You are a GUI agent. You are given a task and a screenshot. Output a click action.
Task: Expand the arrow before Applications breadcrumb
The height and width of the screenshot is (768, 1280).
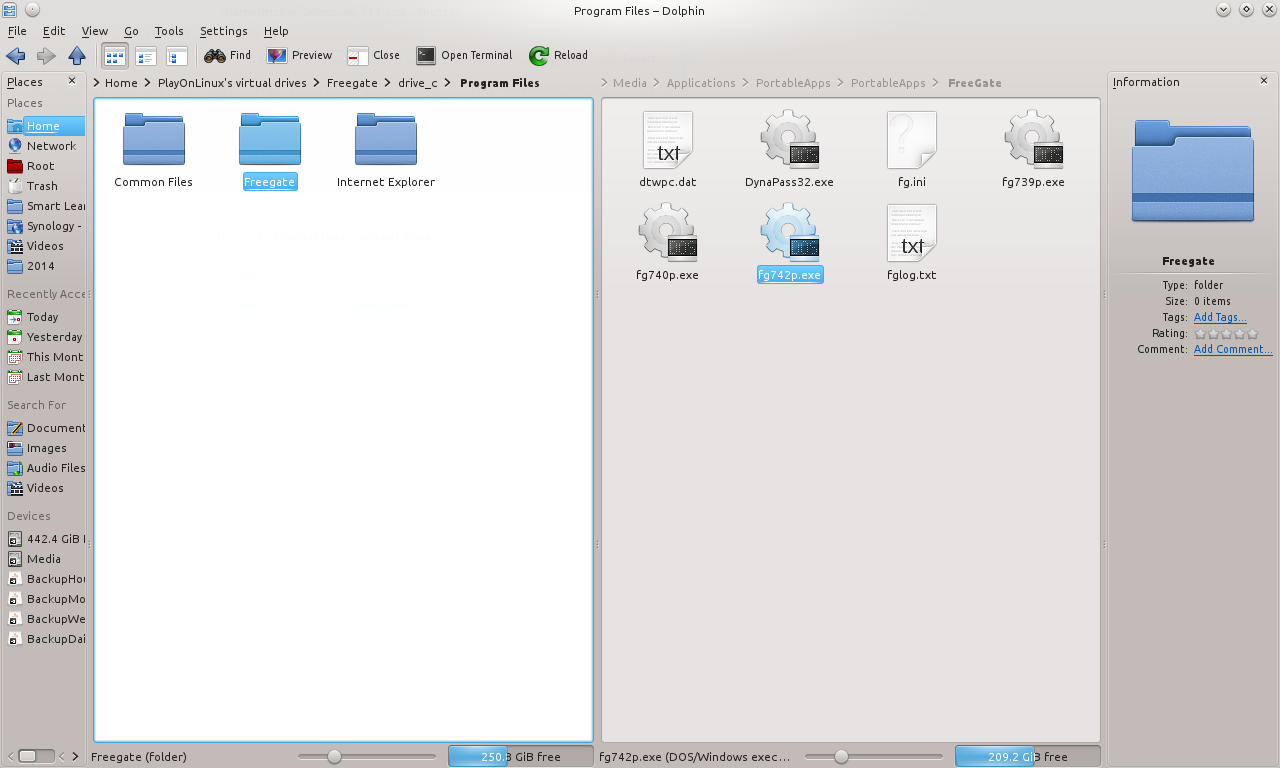(x=657, y=83)
